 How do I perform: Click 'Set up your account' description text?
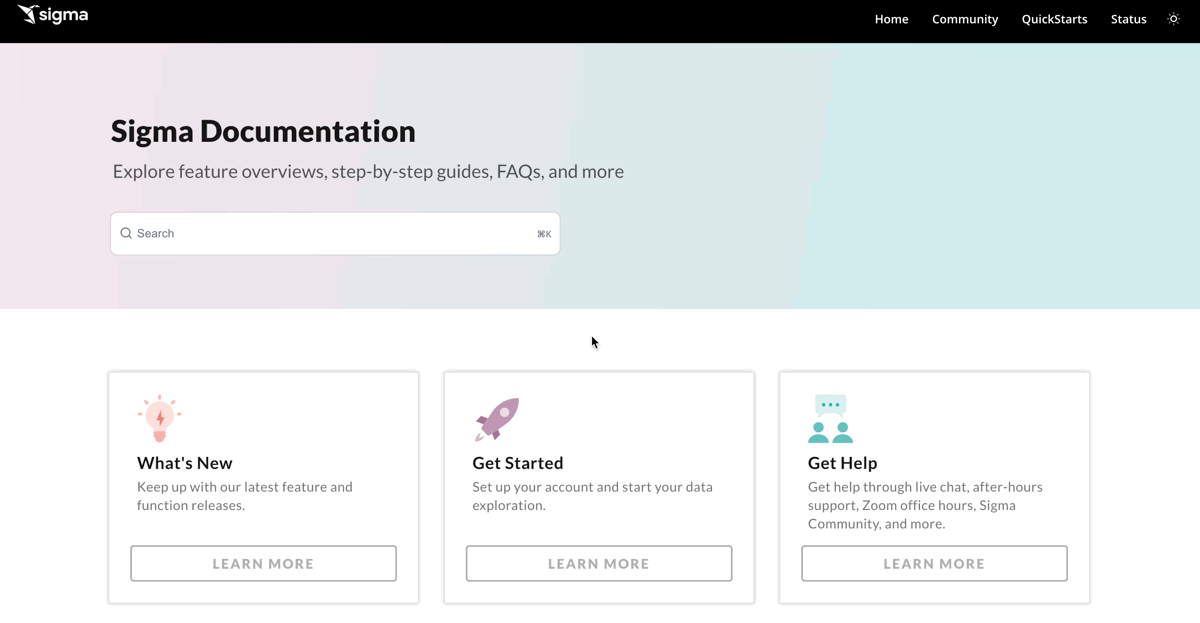[592, 496]
